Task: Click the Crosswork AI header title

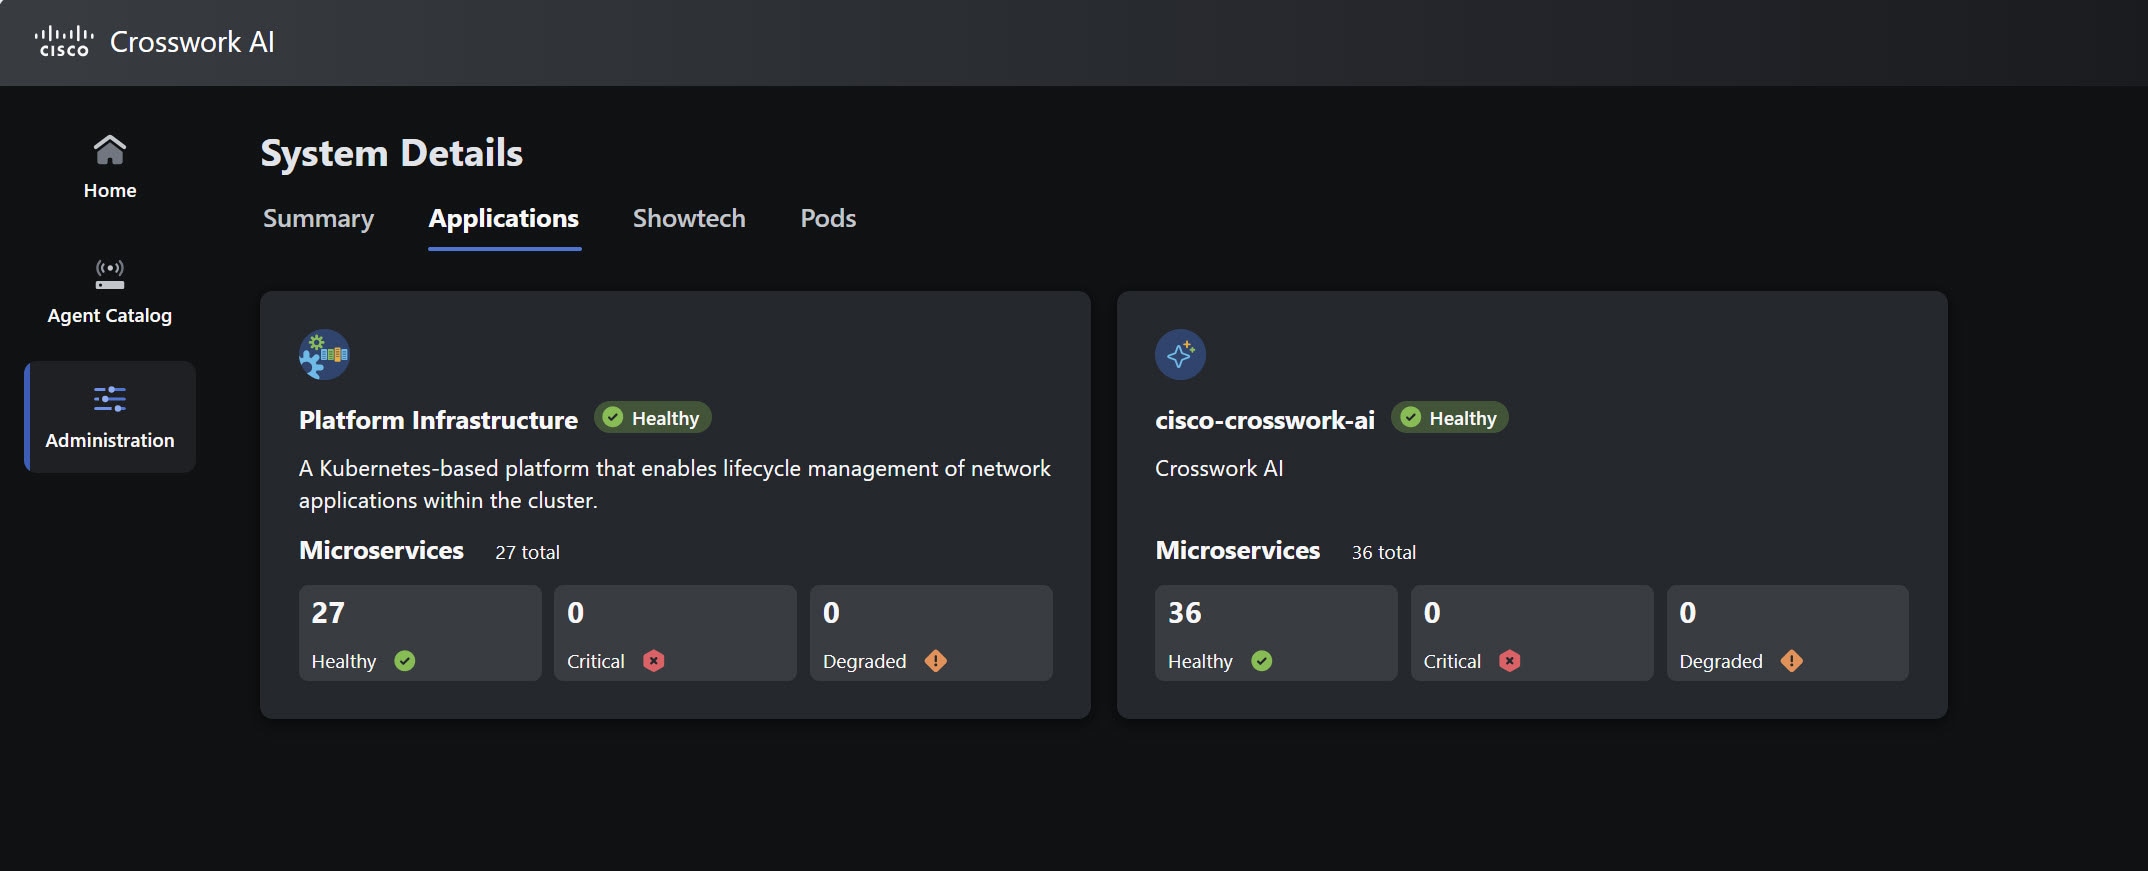Action: (x=192, y=42)
